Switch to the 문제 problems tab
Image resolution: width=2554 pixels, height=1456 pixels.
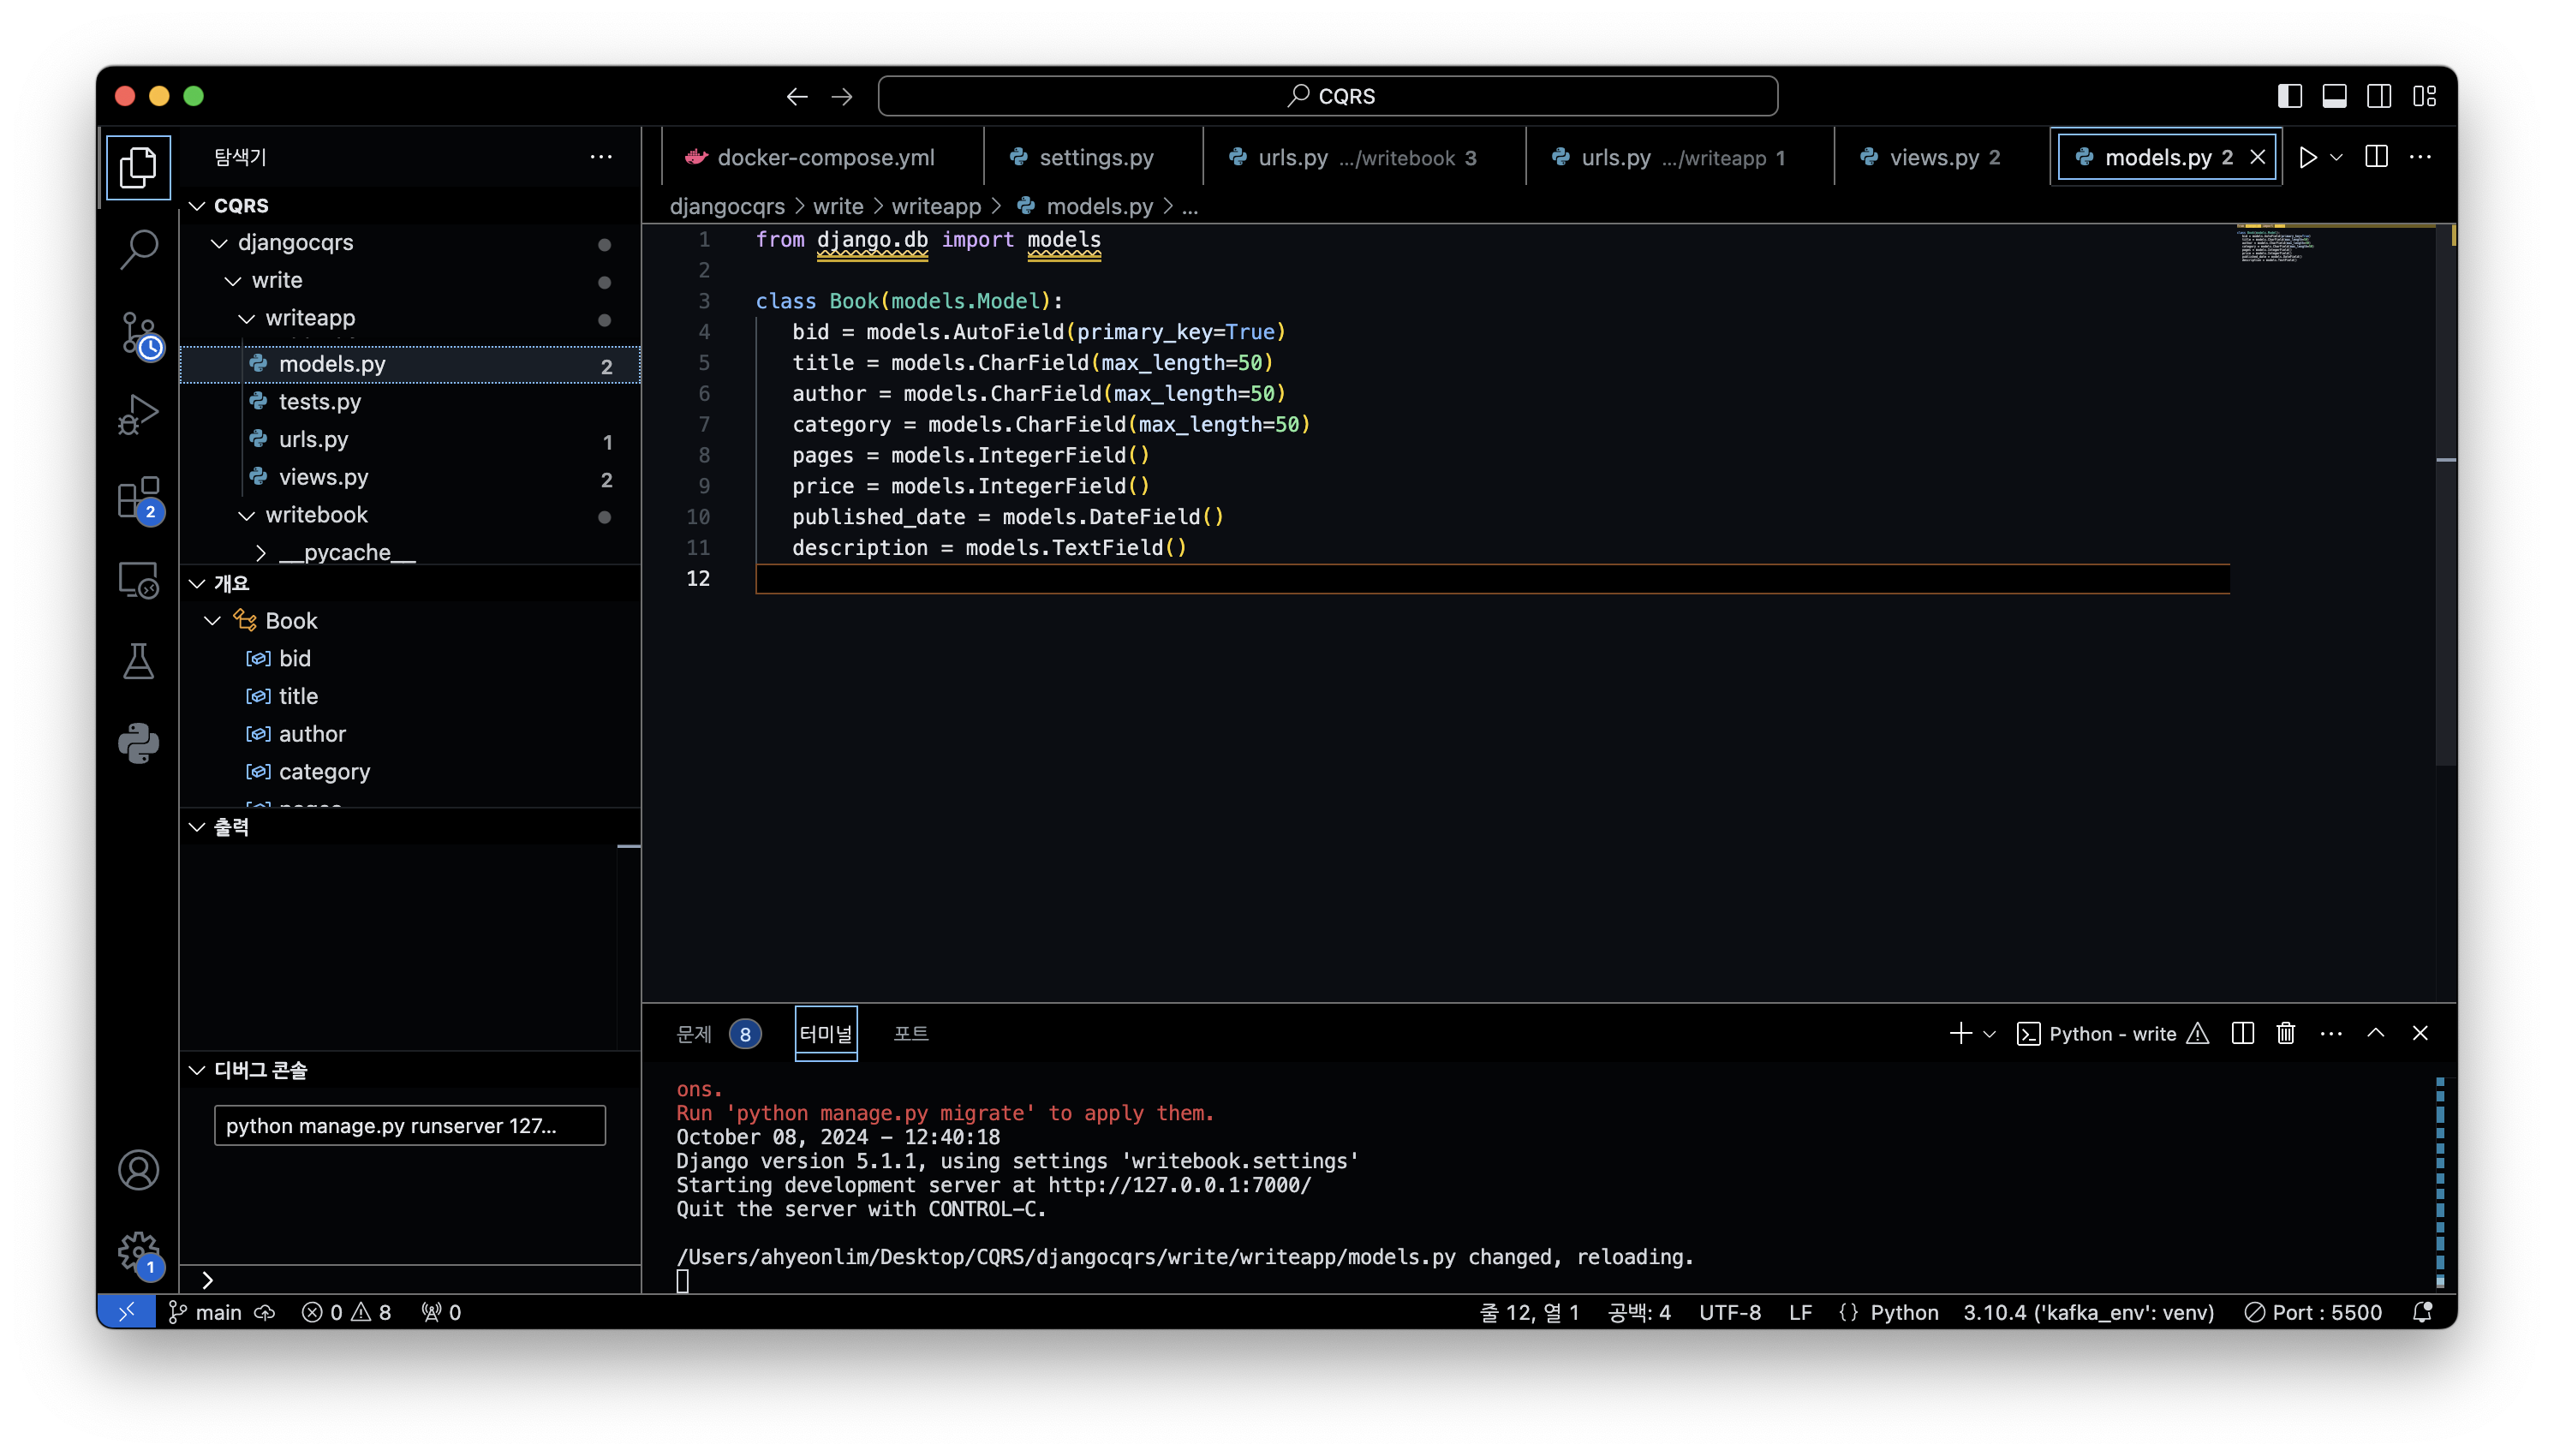pyautogui.click(x=694, y=1034)
